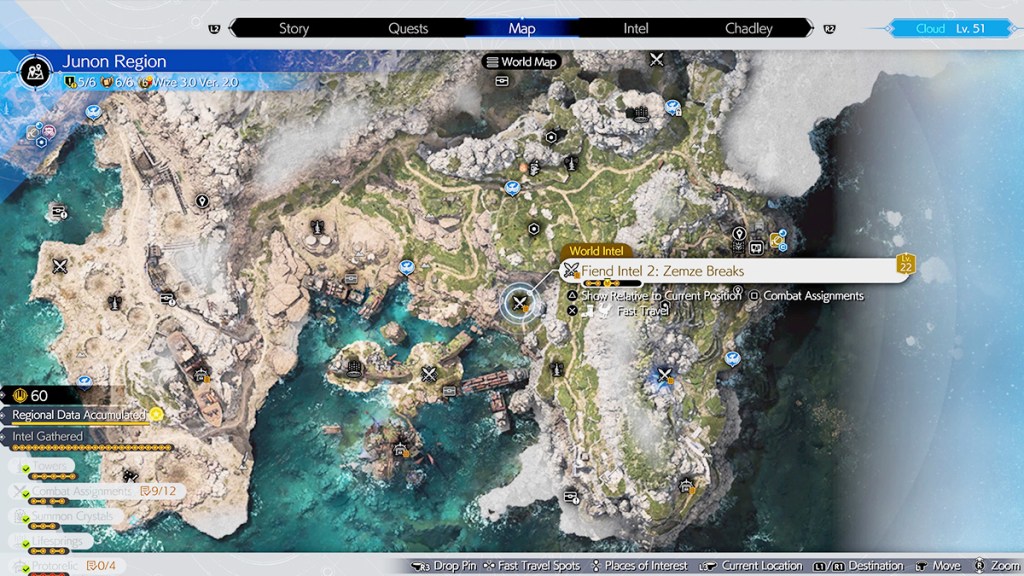
Task: Click the Level 22 badge on the popup
Action: click(x=906, y=265)
